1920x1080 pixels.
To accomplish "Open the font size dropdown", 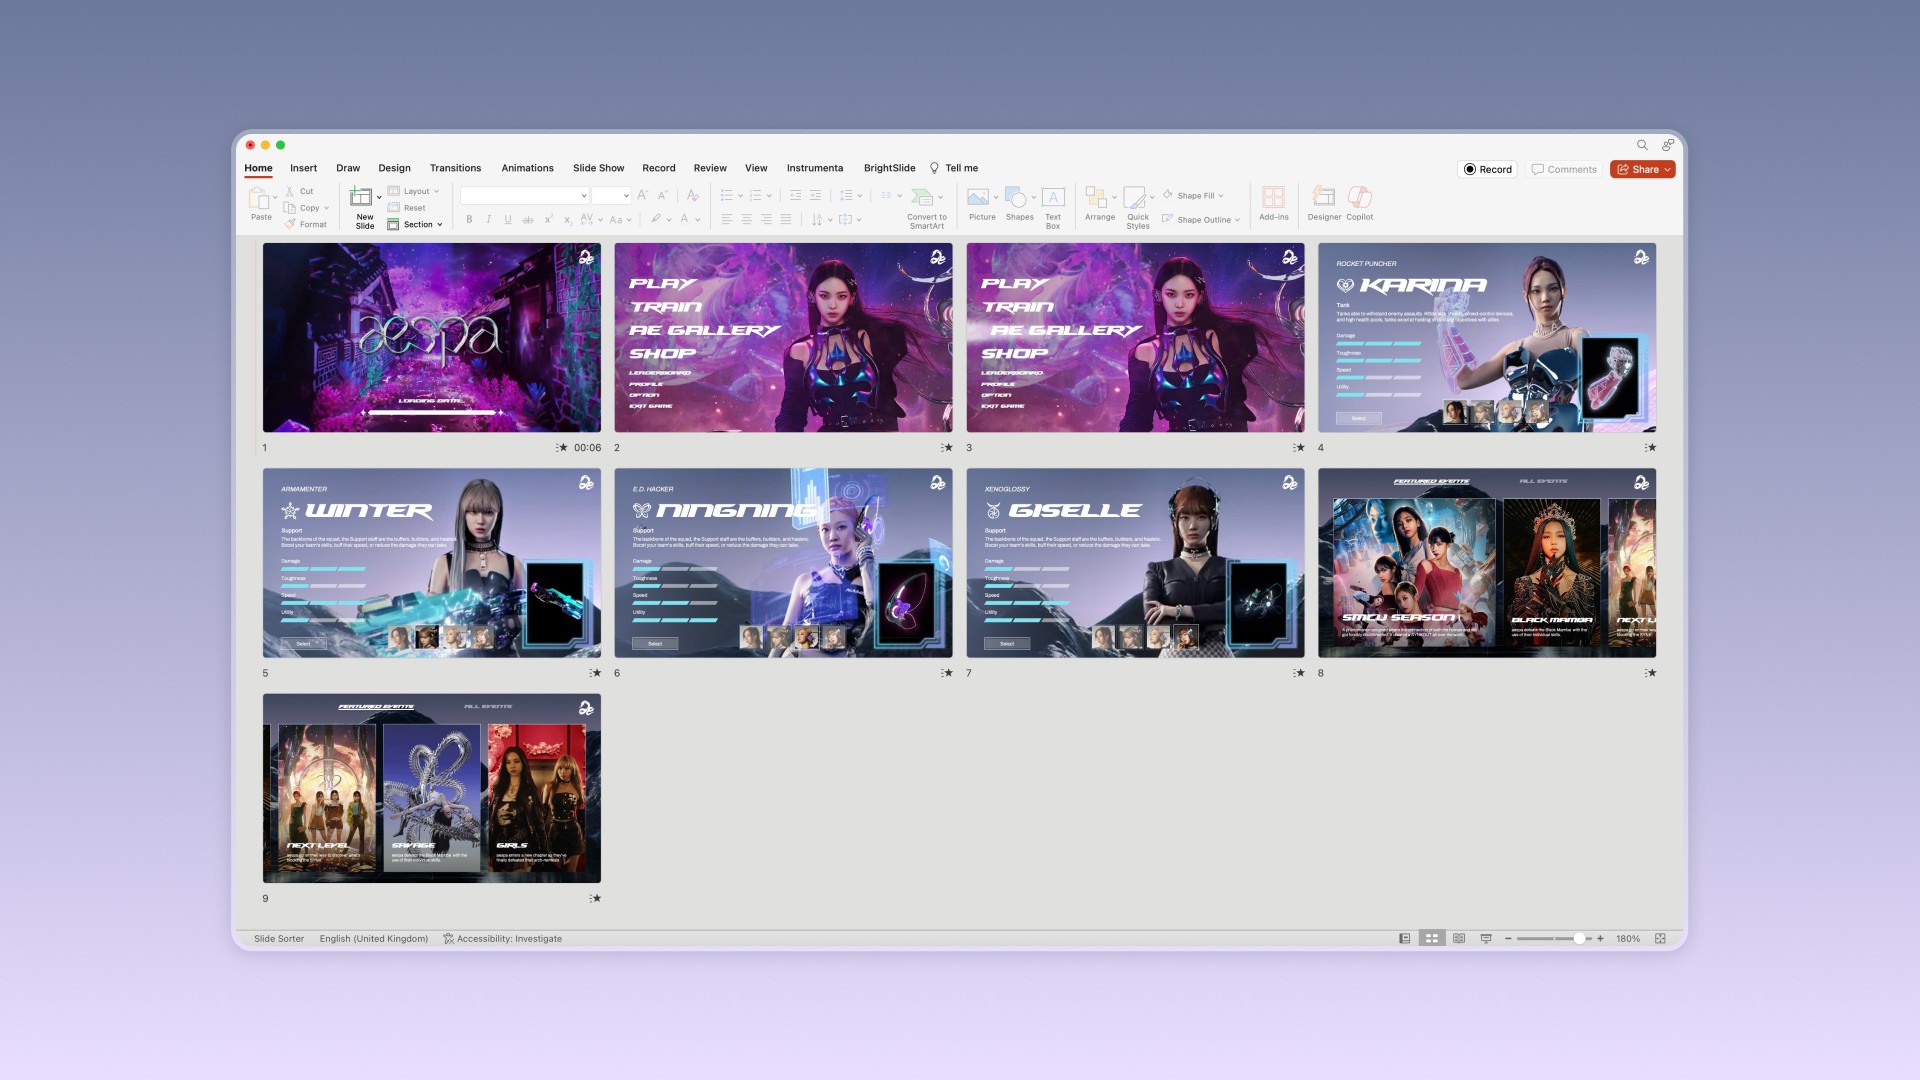I will coord(626,196).
